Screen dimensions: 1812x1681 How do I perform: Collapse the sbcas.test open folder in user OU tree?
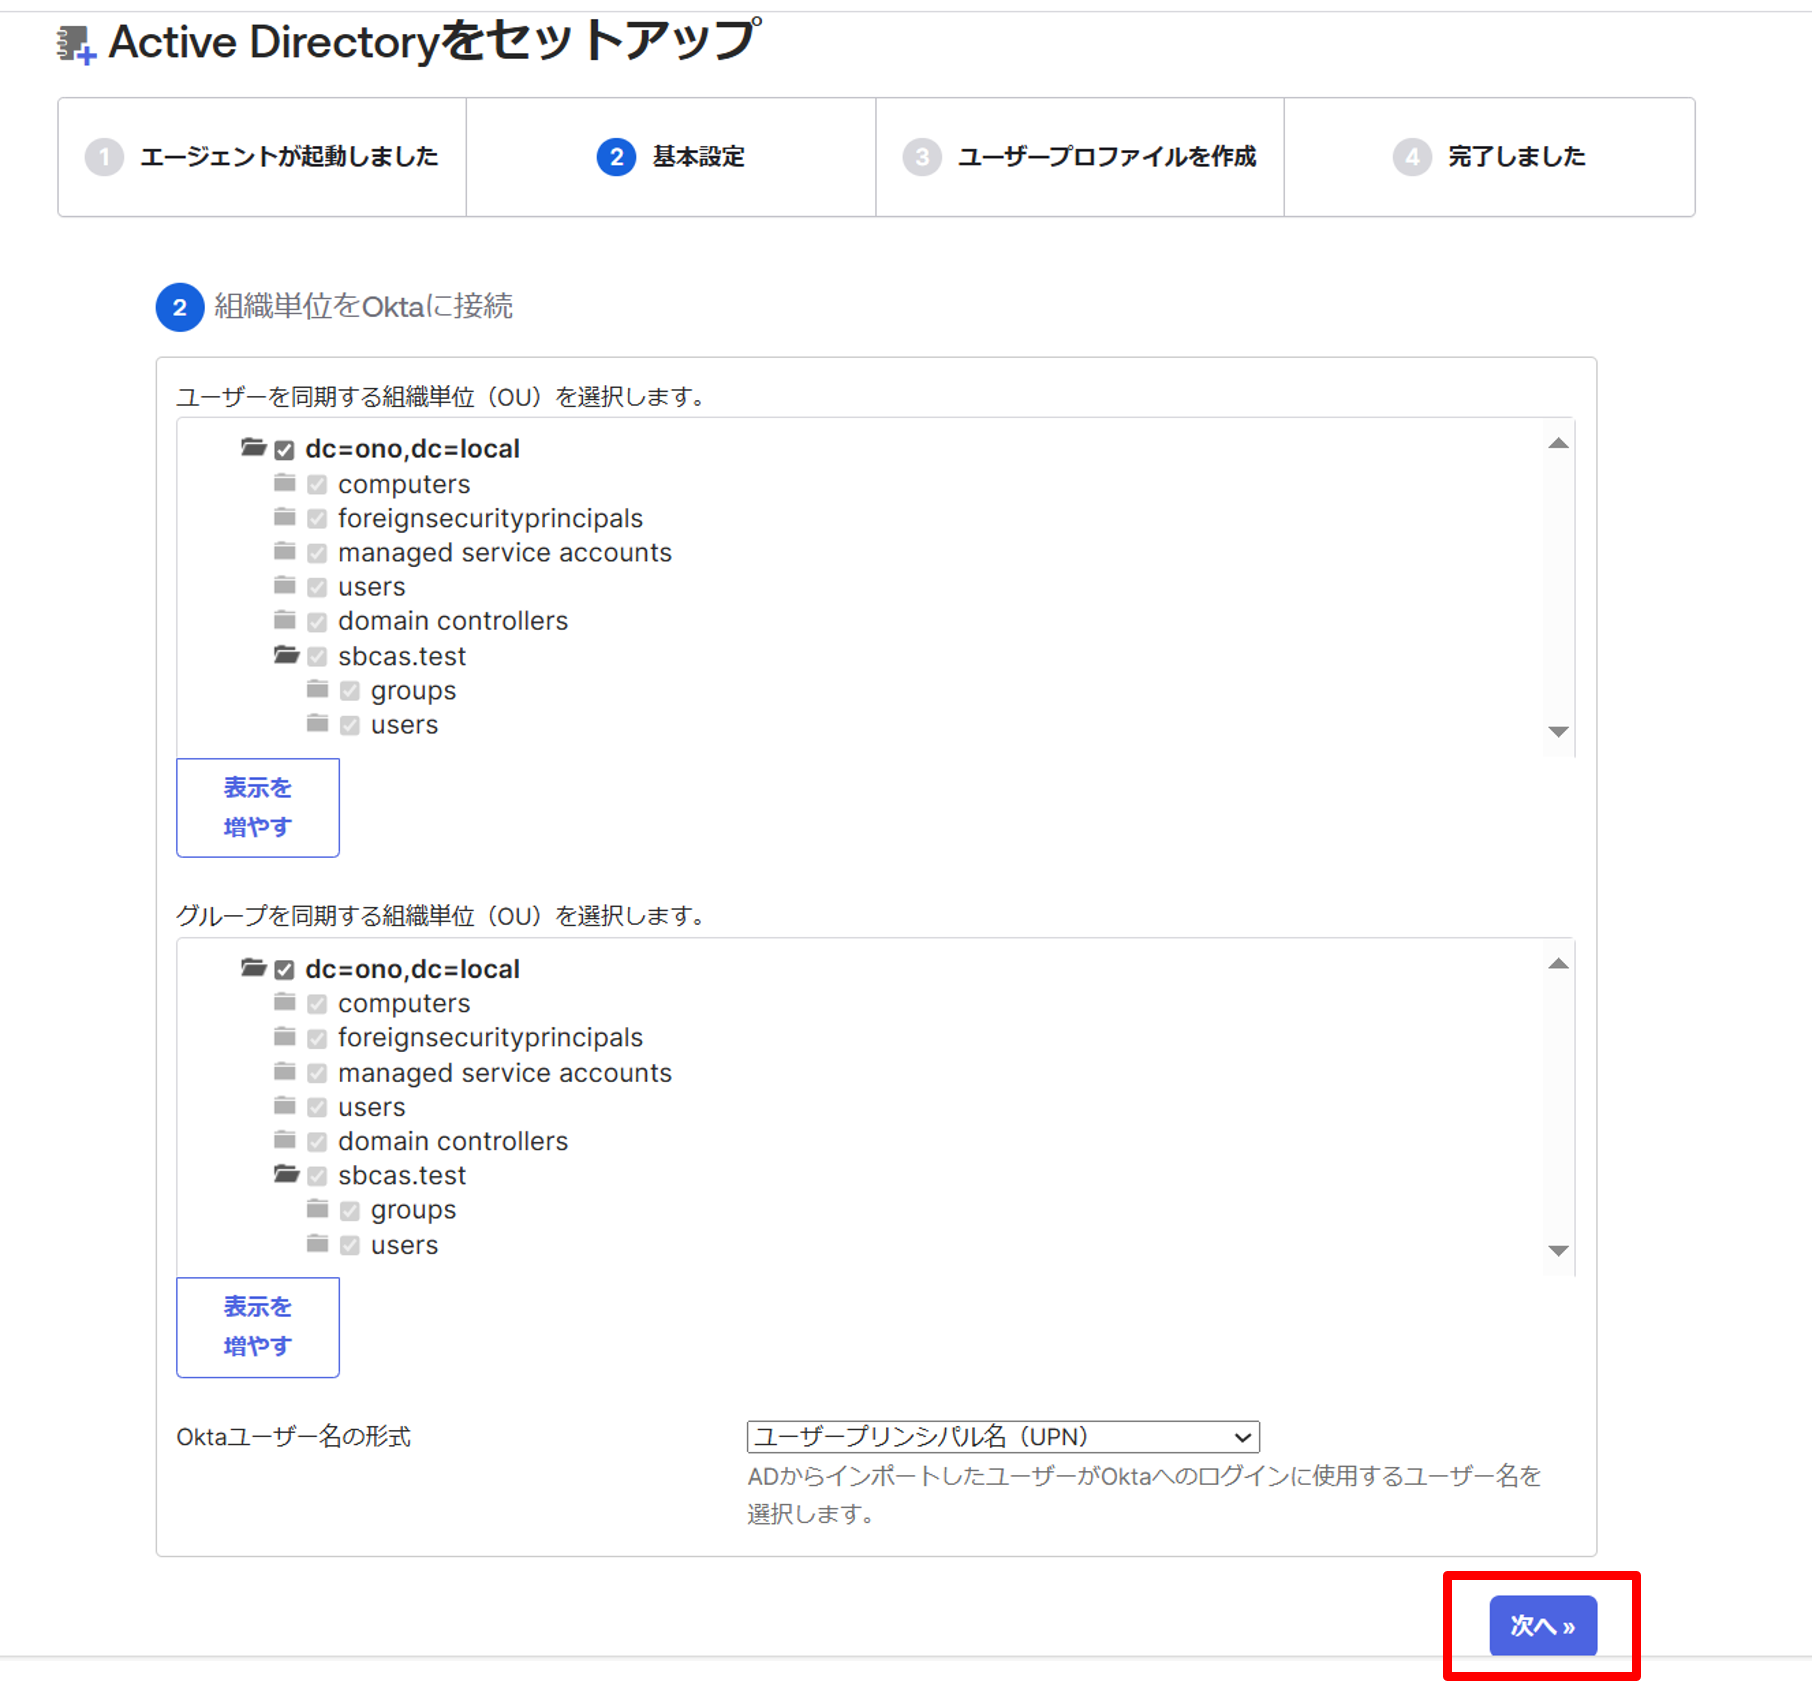[286, 655]
